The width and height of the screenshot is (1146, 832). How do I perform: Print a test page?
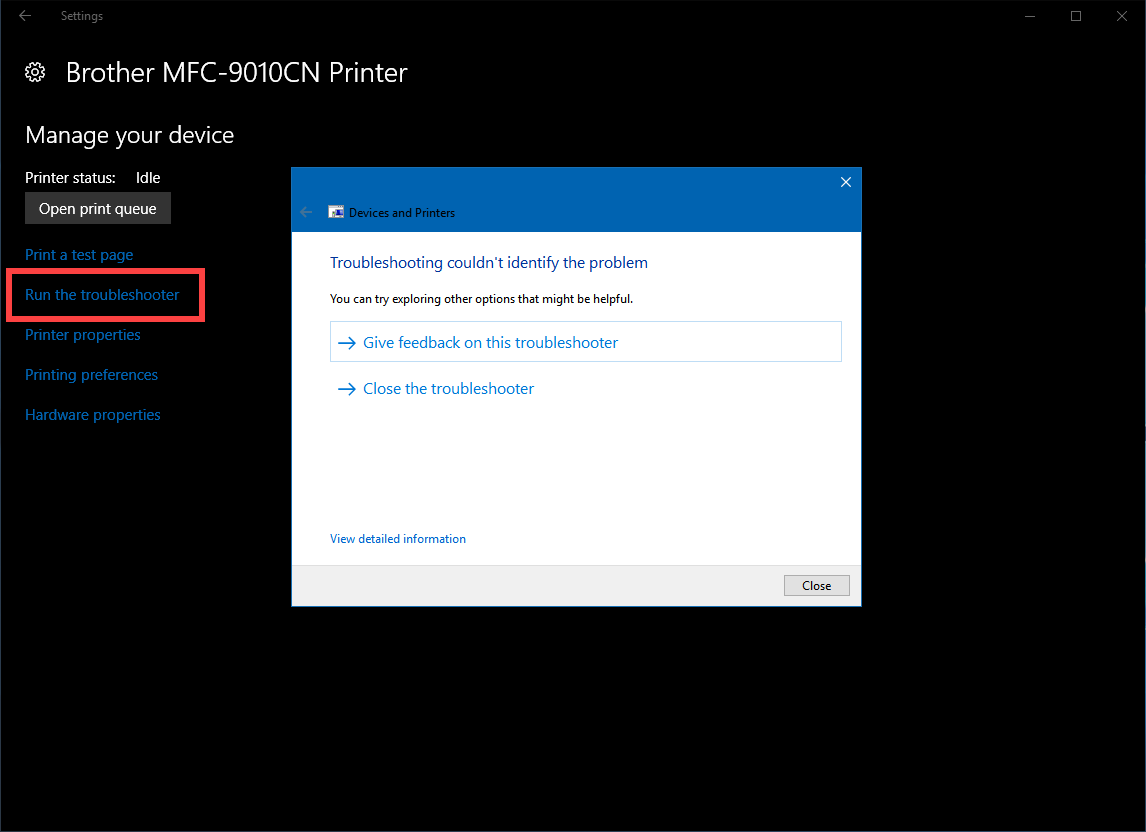[79, 255]
